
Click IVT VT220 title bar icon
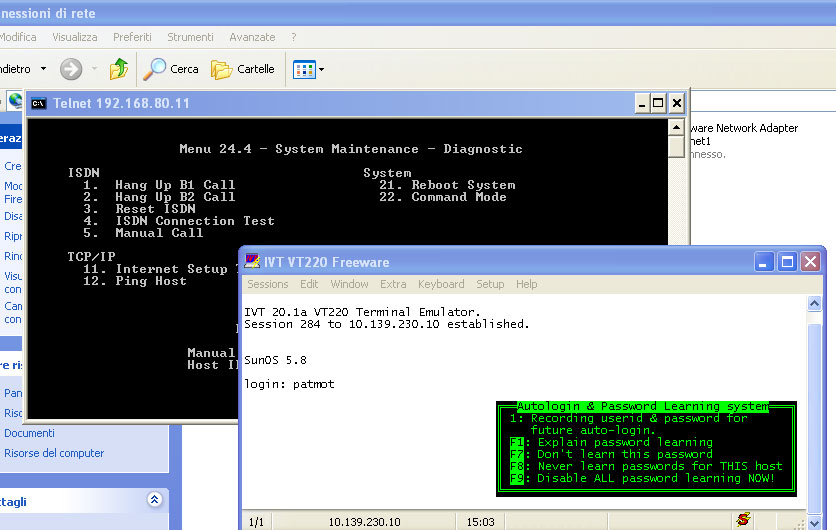(x=252, y=261)
